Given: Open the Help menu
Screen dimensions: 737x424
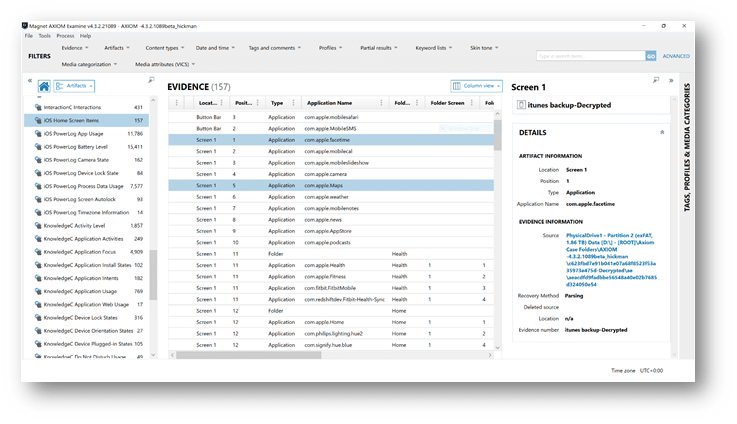Looking at the screenshot, I should (x=85, y=36).
